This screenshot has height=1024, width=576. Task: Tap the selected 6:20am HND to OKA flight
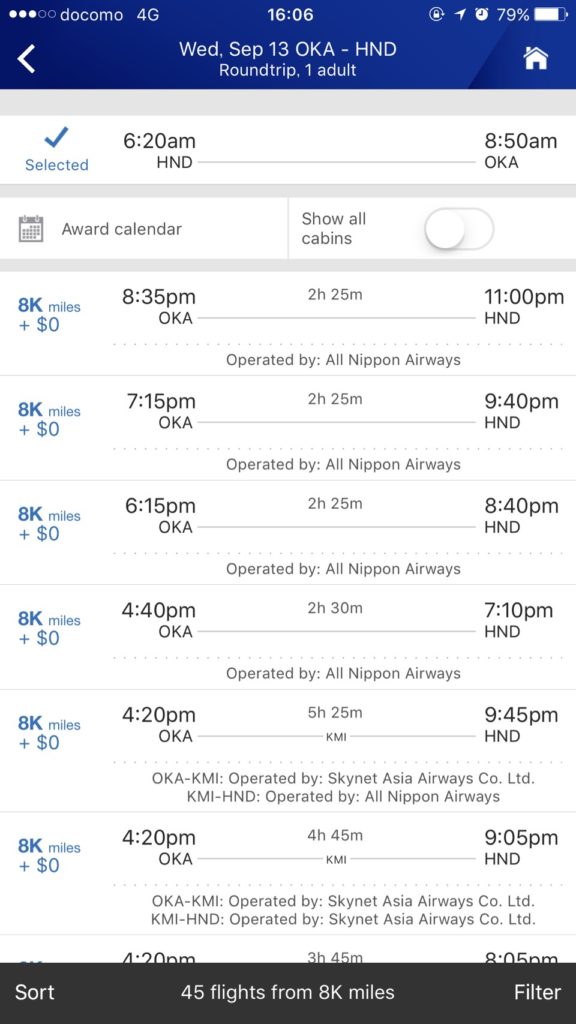point(288,150)
